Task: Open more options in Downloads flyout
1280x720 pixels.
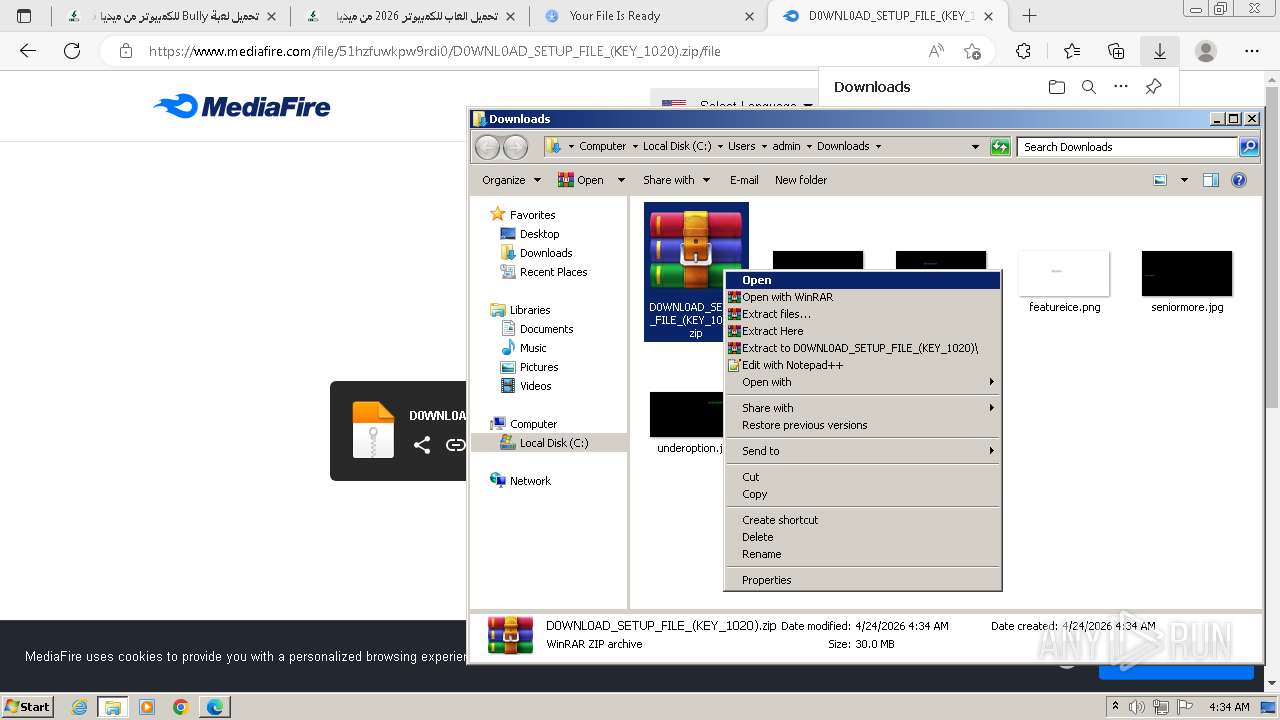Action: [x=1121, y=87]
